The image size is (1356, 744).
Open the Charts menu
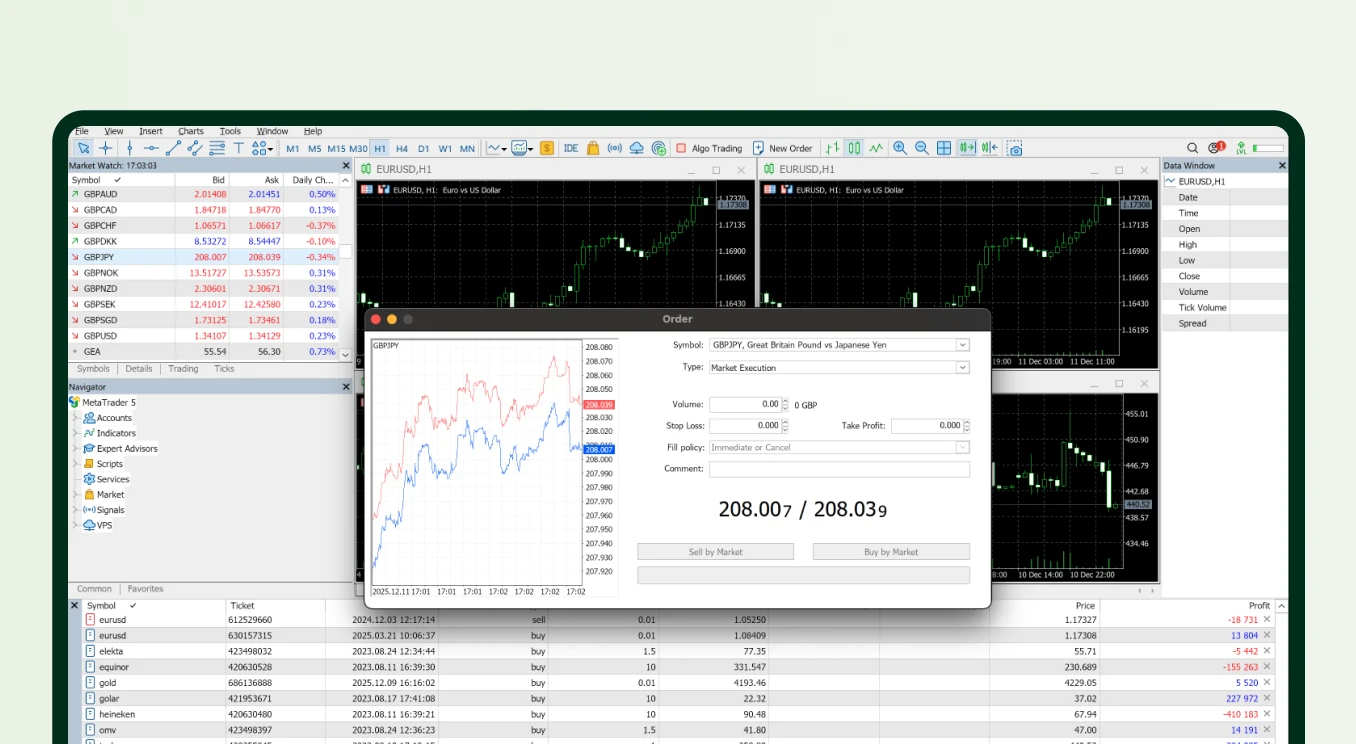(x=190, y=131)
